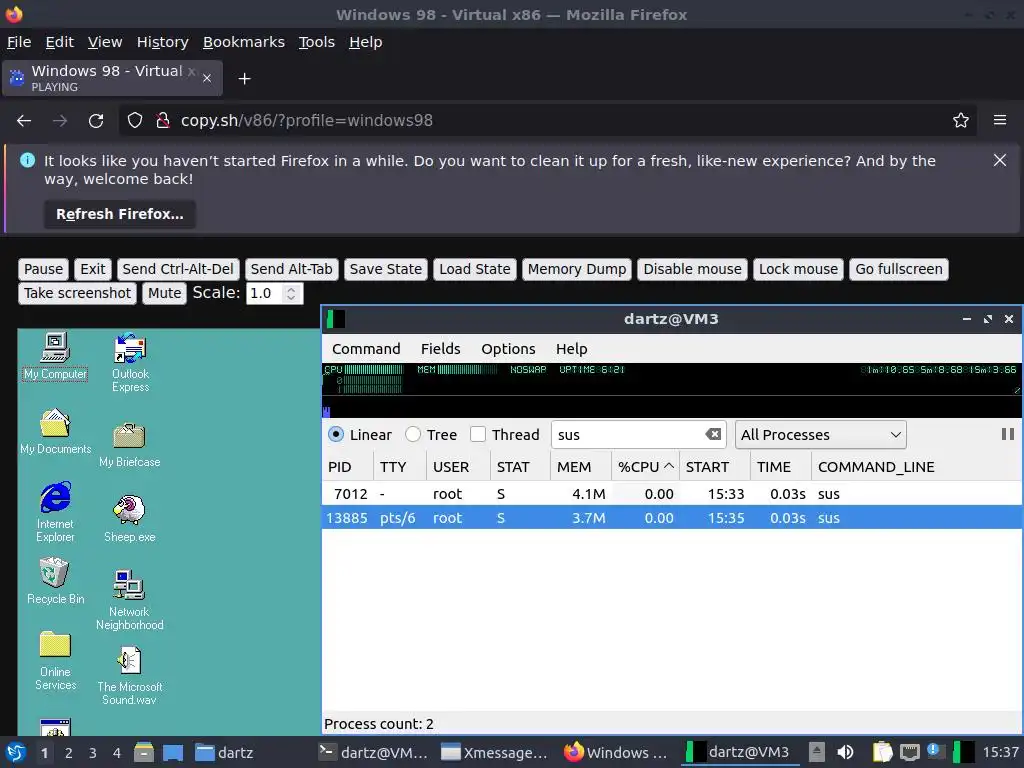Clear the 'sus' filter text

pos(713,434)
